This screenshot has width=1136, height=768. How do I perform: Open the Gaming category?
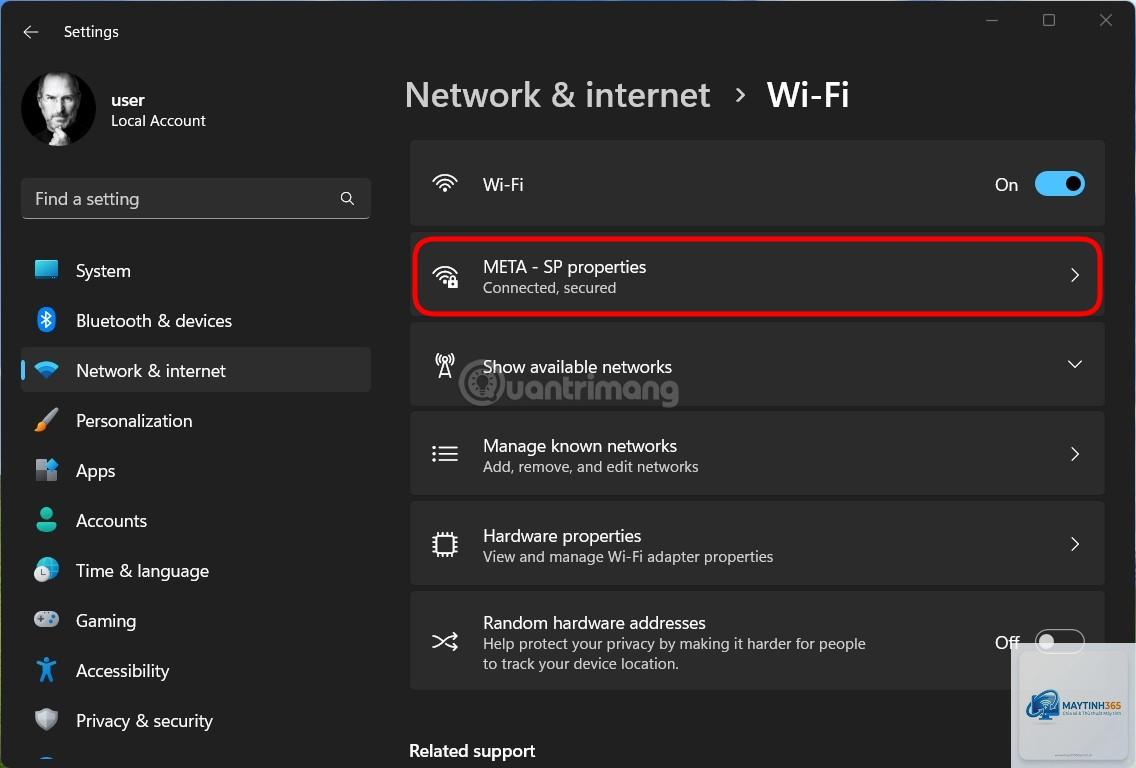(196, 620)
